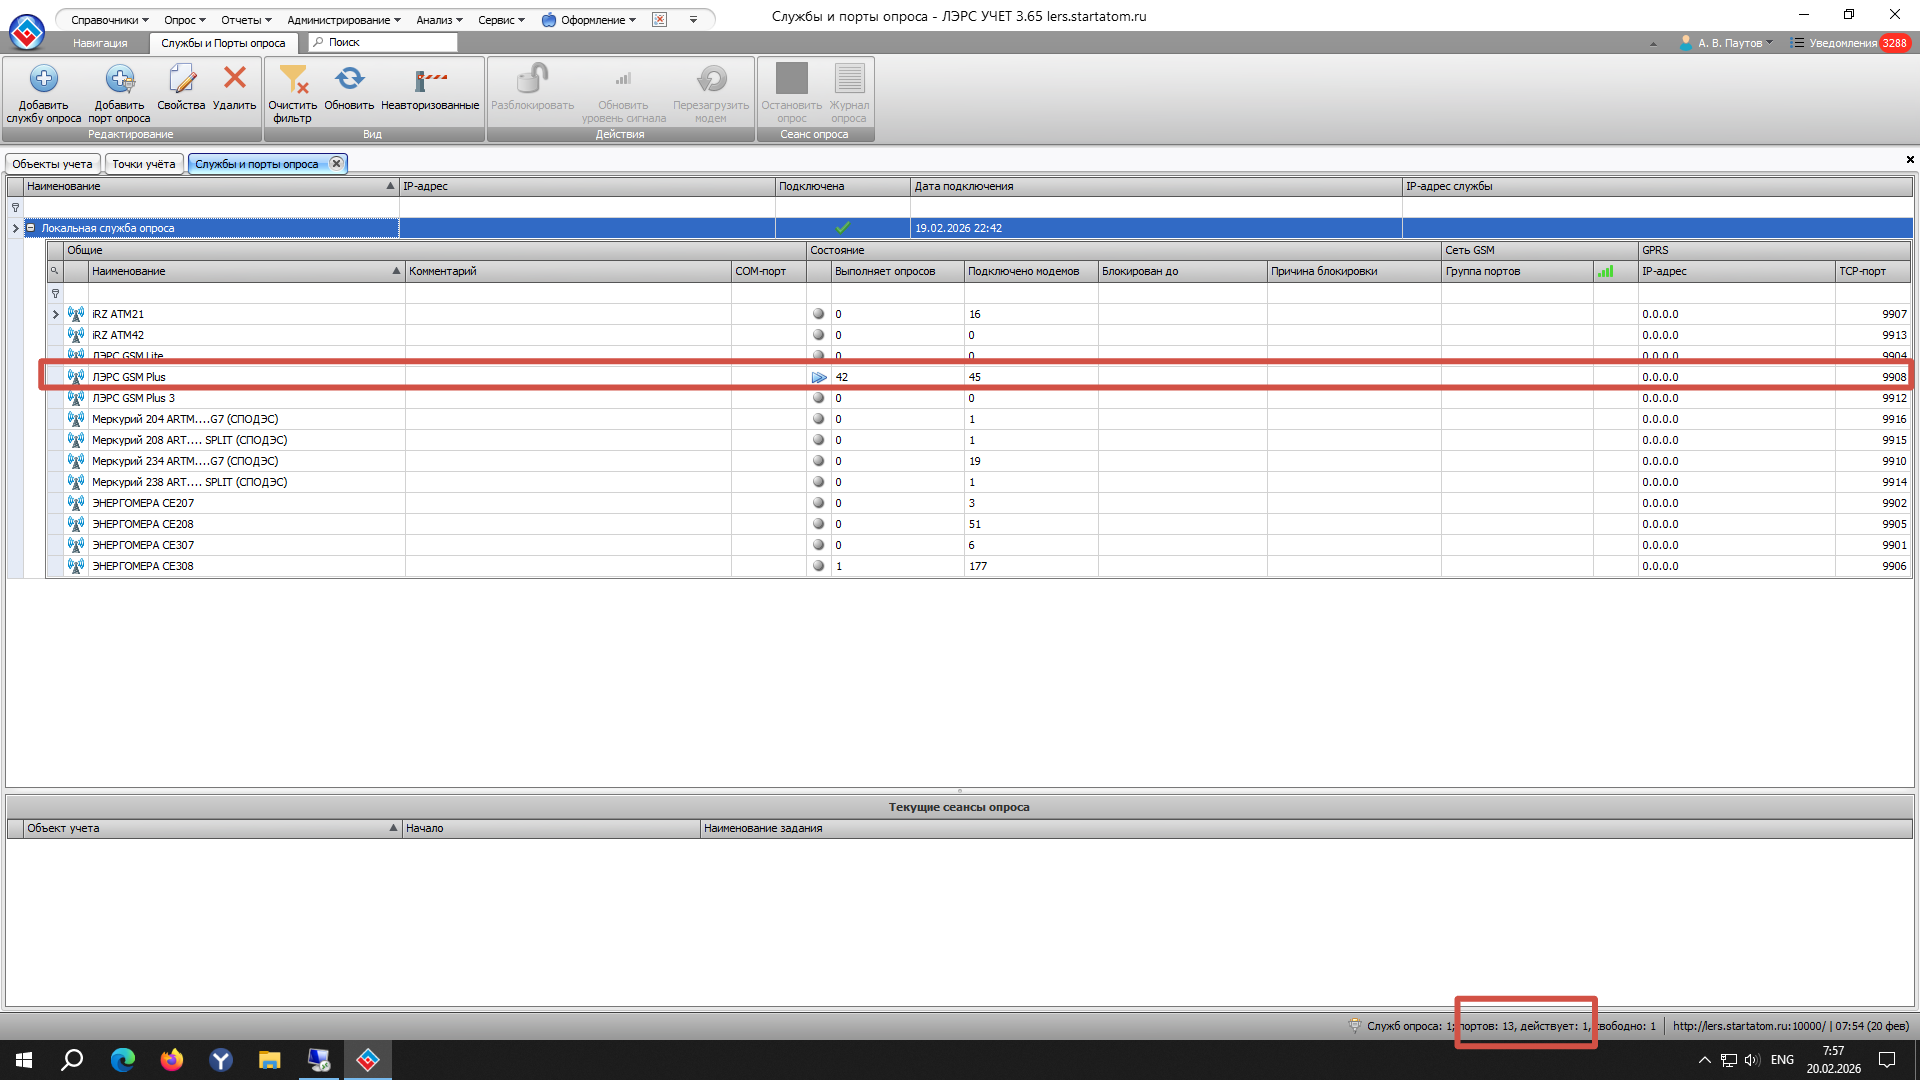Image resolution: width=1920 pixels, height=1080 pixels.
Task: Clear the filter with Очистить фильтр
Action: tap(292, 80)
